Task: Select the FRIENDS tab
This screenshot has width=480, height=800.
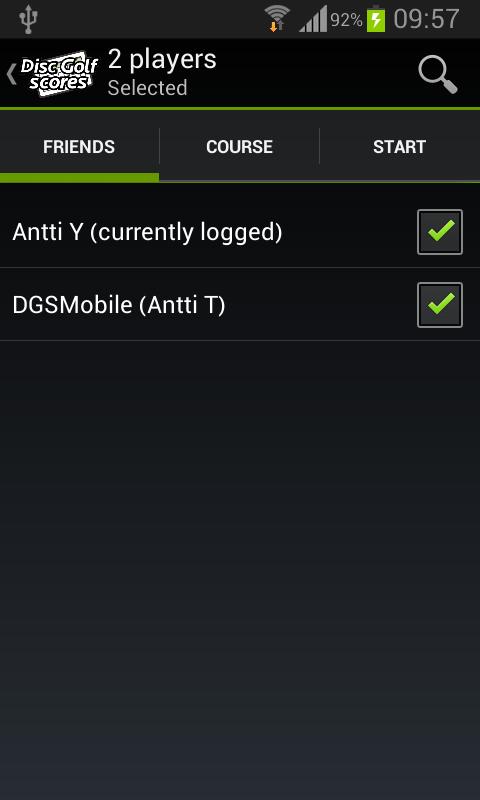Action: 79,147
